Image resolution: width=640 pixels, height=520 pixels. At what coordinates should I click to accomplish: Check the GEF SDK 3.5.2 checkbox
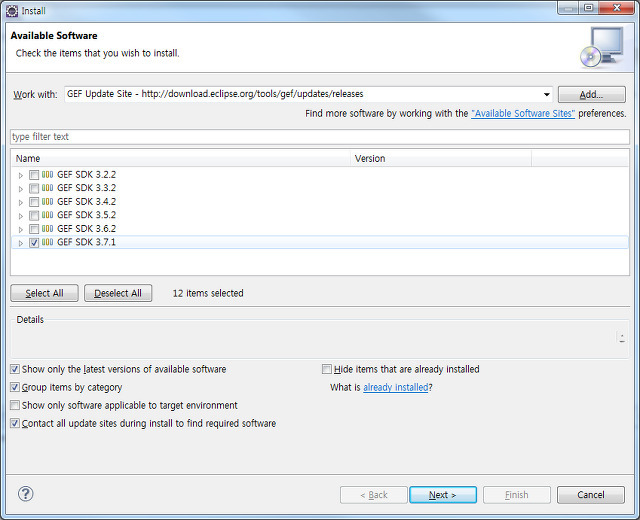tap(34, 216)
